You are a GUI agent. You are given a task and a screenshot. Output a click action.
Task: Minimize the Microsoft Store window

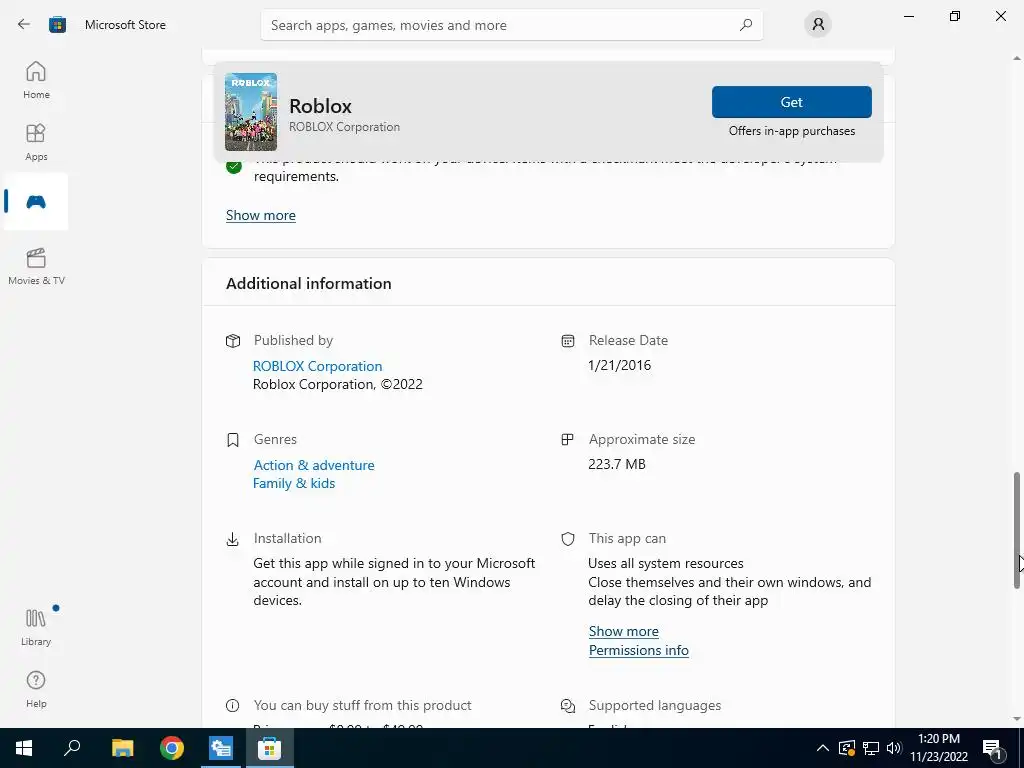(x=909, y=16)
